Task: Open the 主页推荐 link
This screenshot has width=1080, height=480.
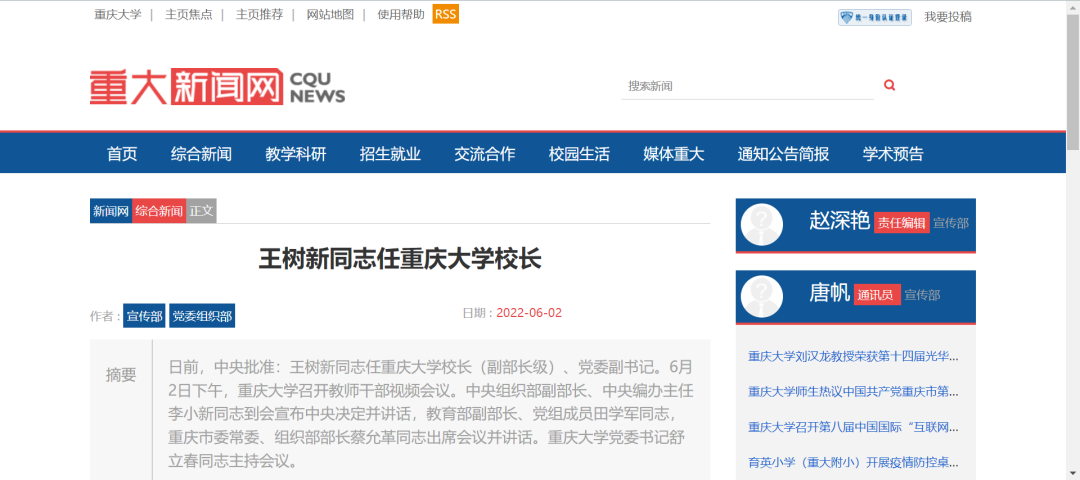Action: [x=260, y=14]
